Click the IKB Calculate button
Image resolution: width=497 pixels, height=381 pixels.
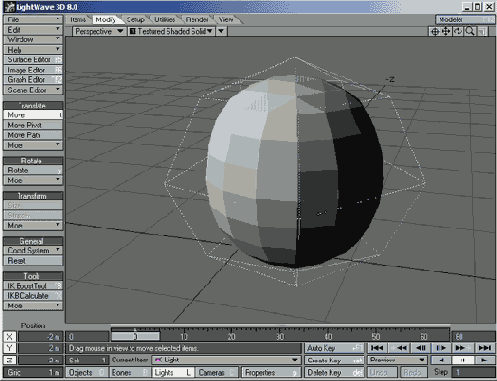[x=33, y=295]
